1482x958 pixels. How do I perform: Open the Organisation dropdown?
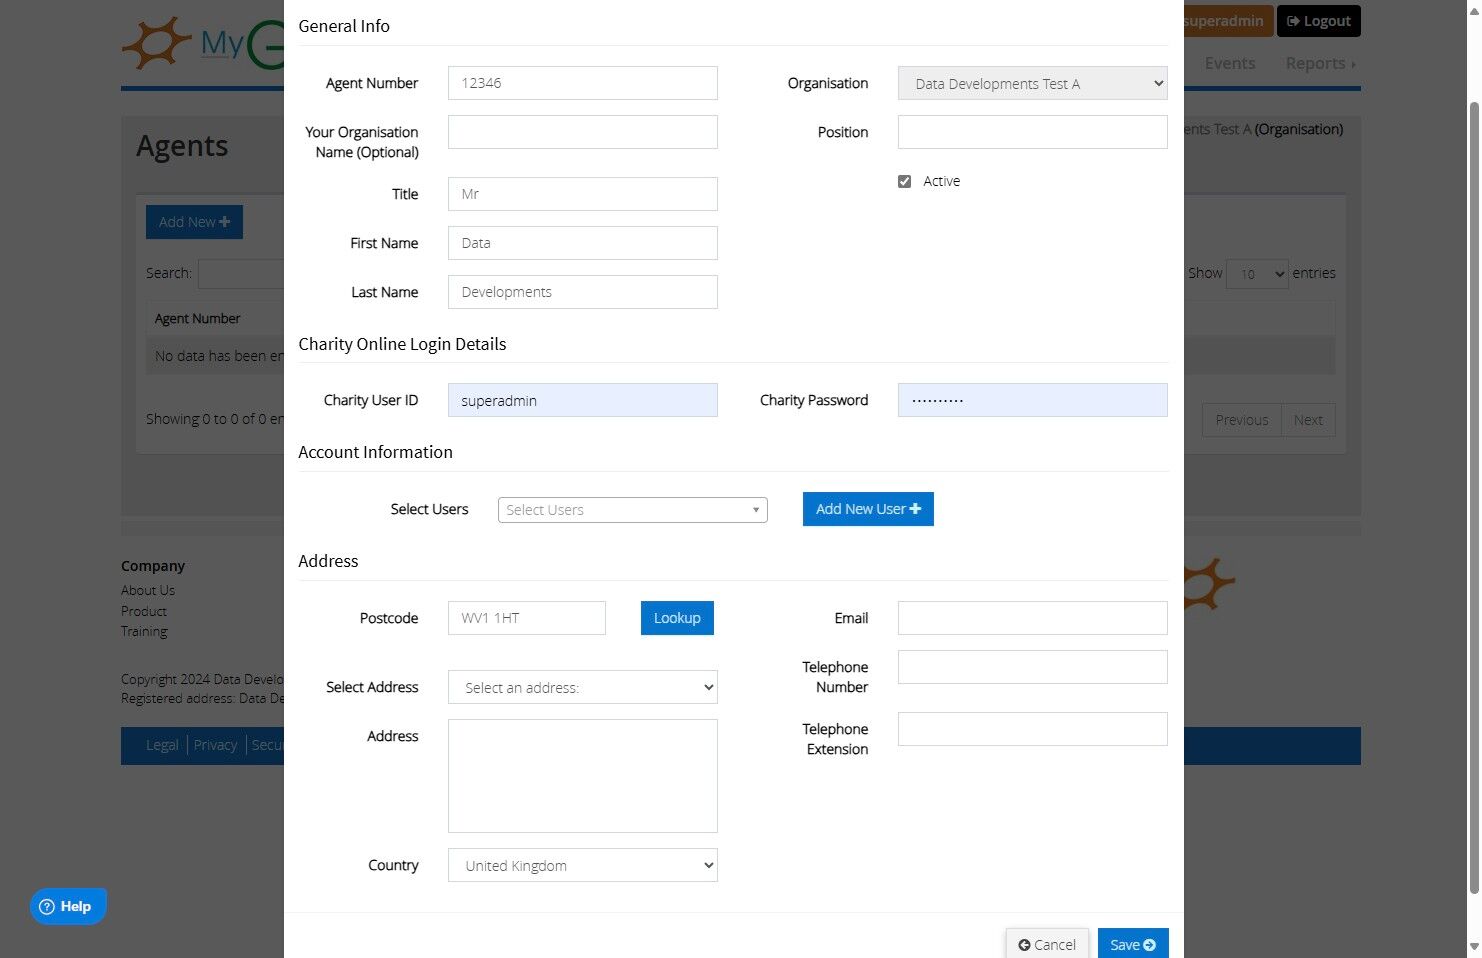pos(1033,83)
